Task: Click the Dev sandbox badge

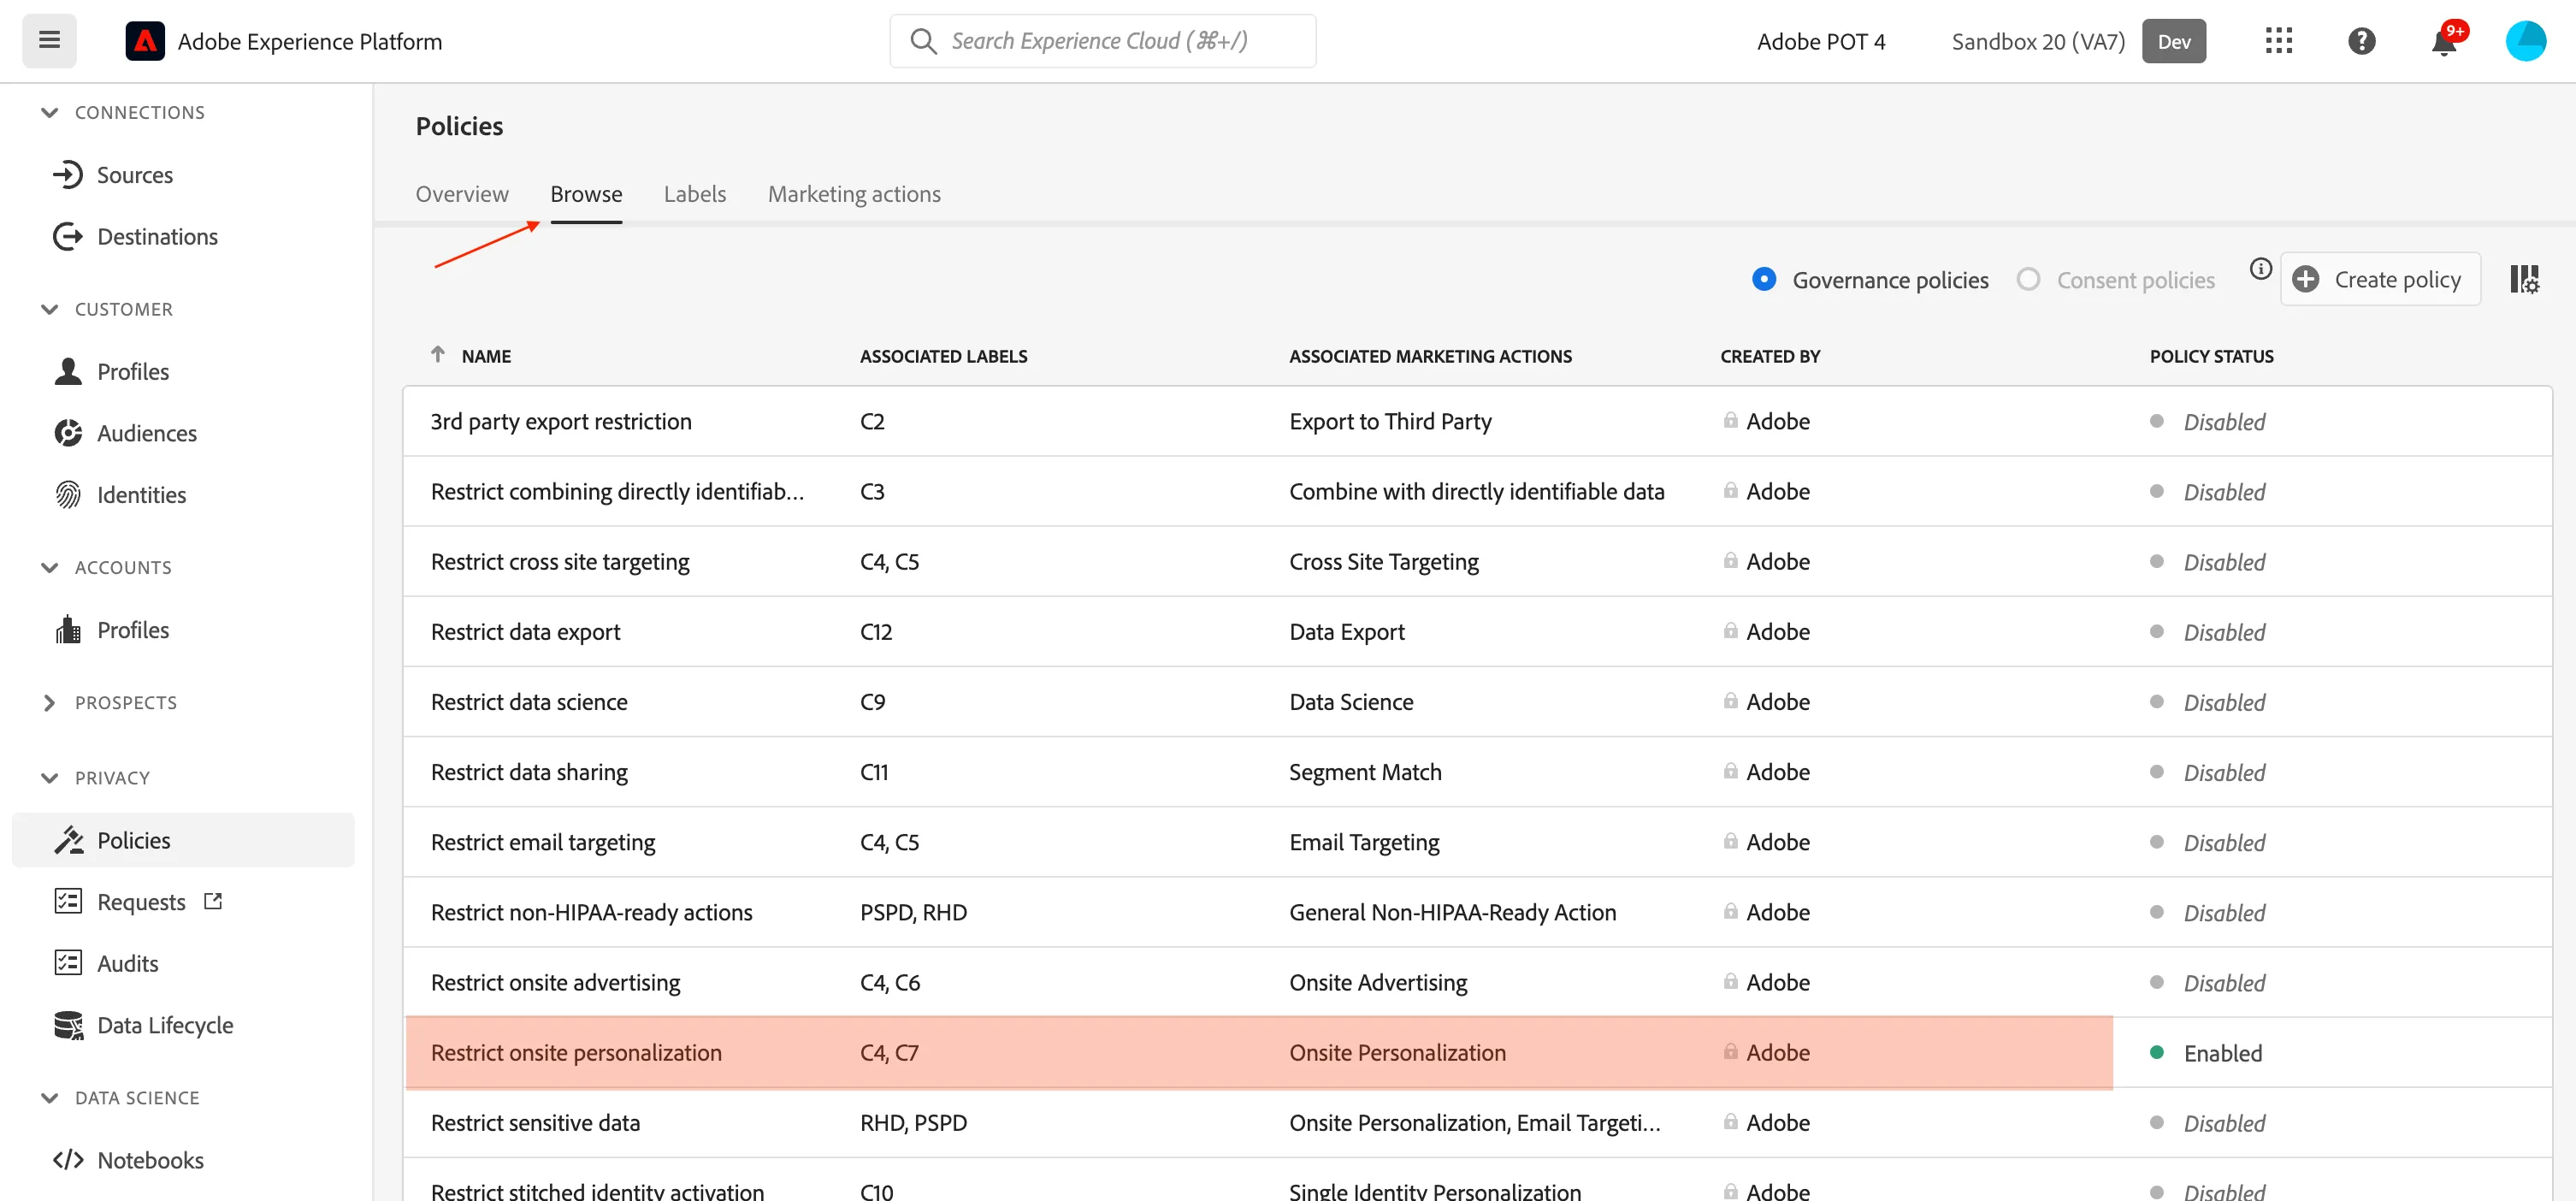Action: pos(2174,41)
